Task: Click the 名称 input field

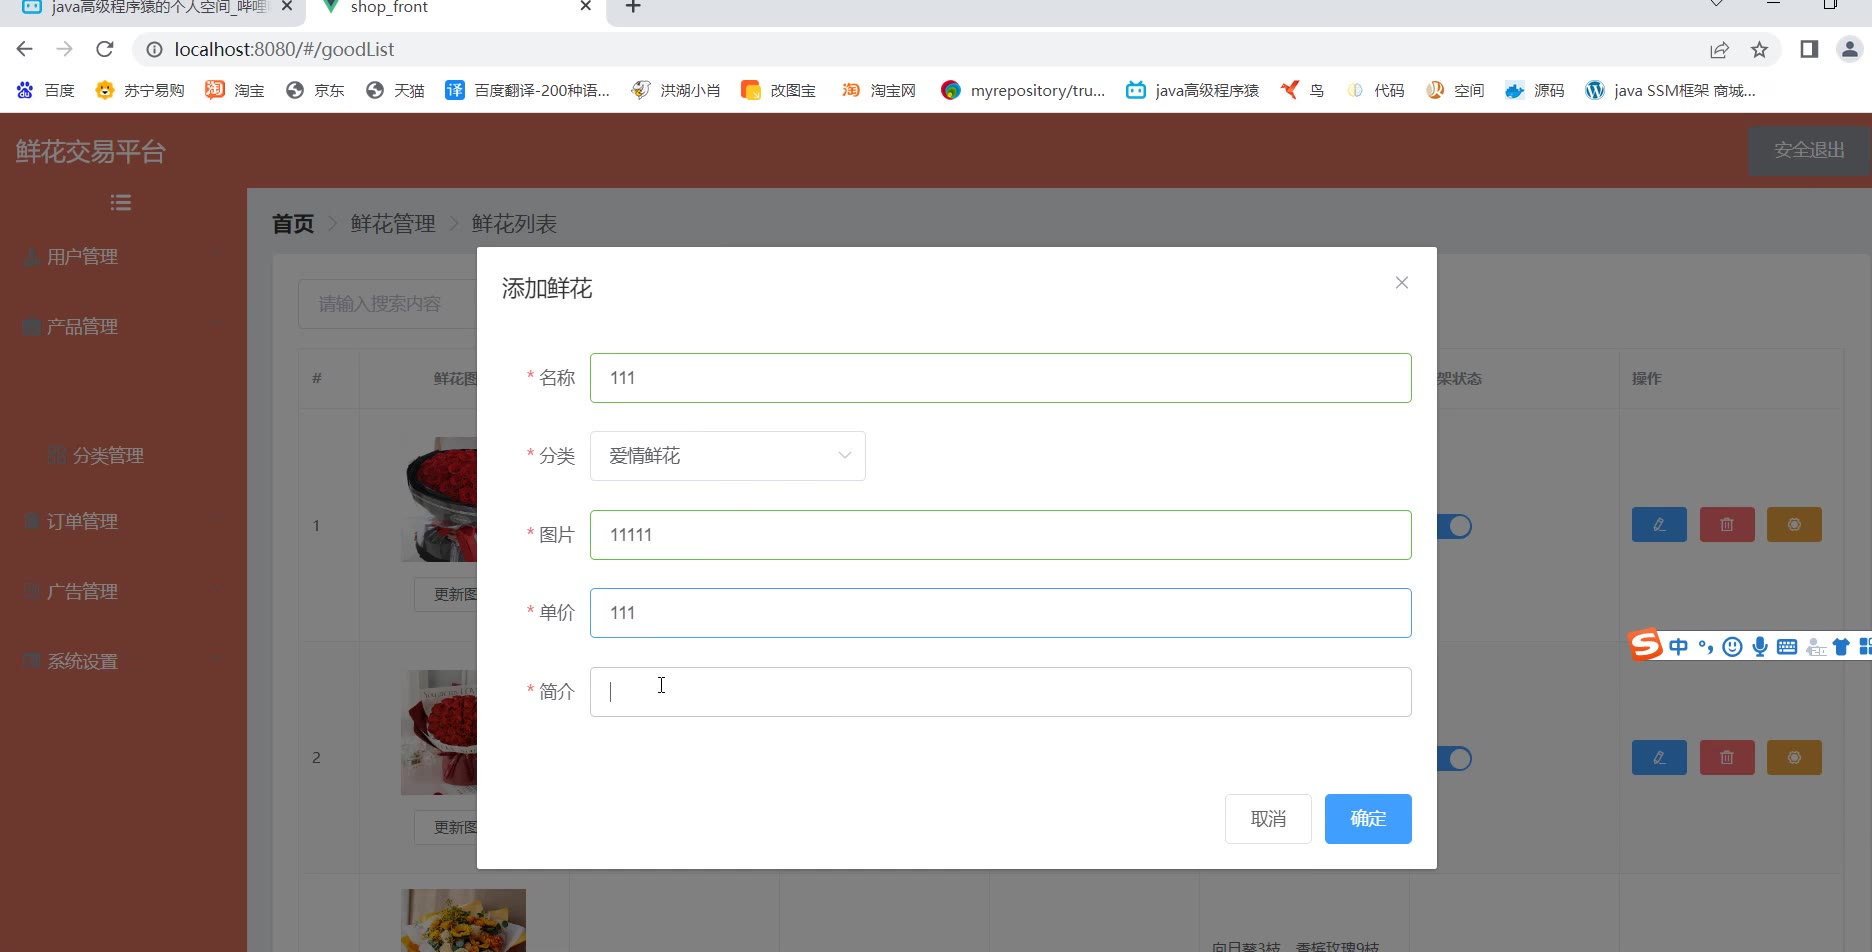Action: tap(1000, 378)
